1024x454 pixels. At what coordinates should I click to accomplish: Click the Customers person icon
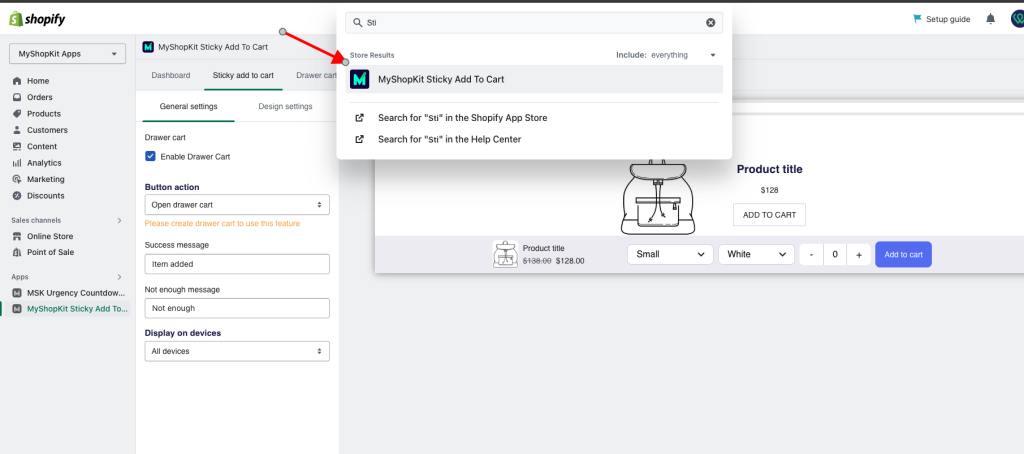(x=17, y=130)
